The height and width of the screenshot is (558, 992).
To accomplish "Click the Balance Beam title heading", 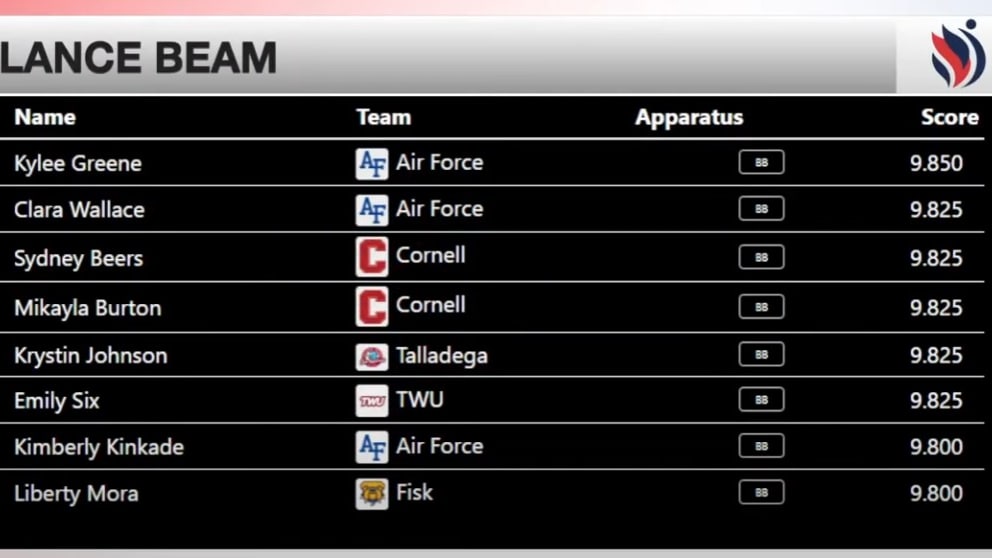I will coord(138,58).
